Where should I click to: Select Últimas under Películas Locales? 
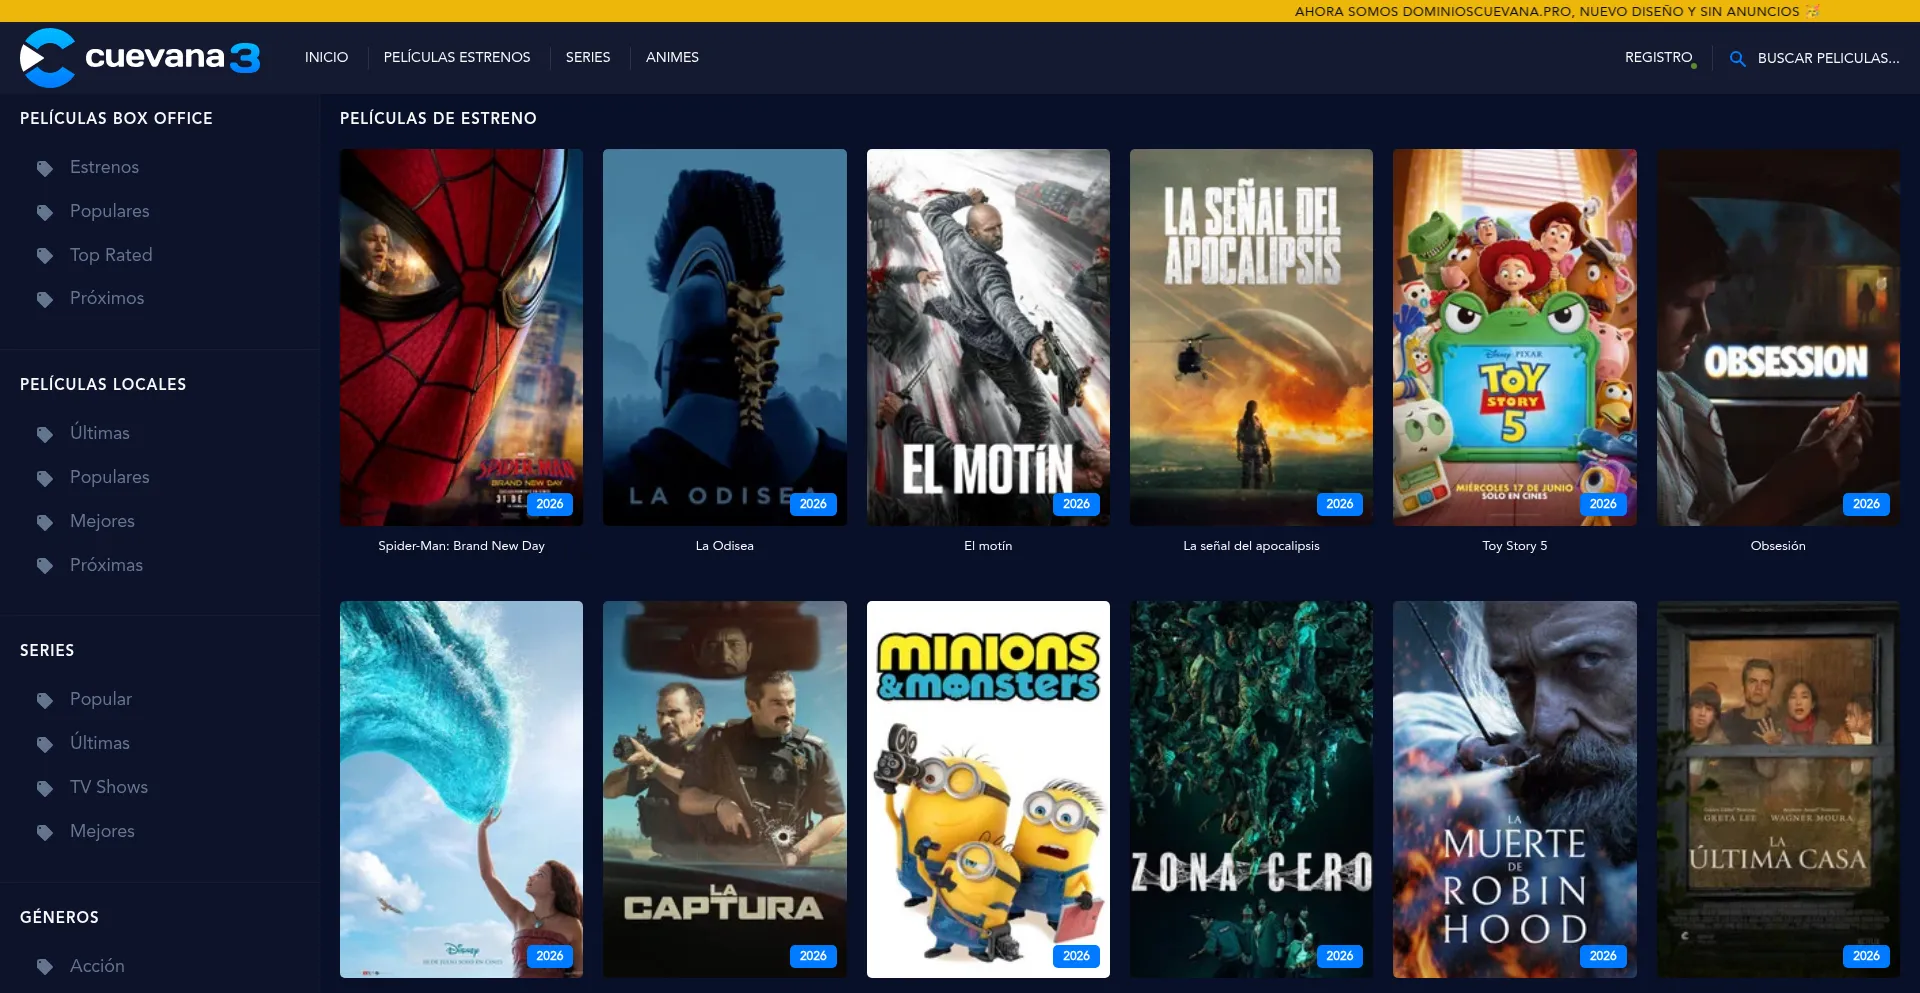coord(100,433)
